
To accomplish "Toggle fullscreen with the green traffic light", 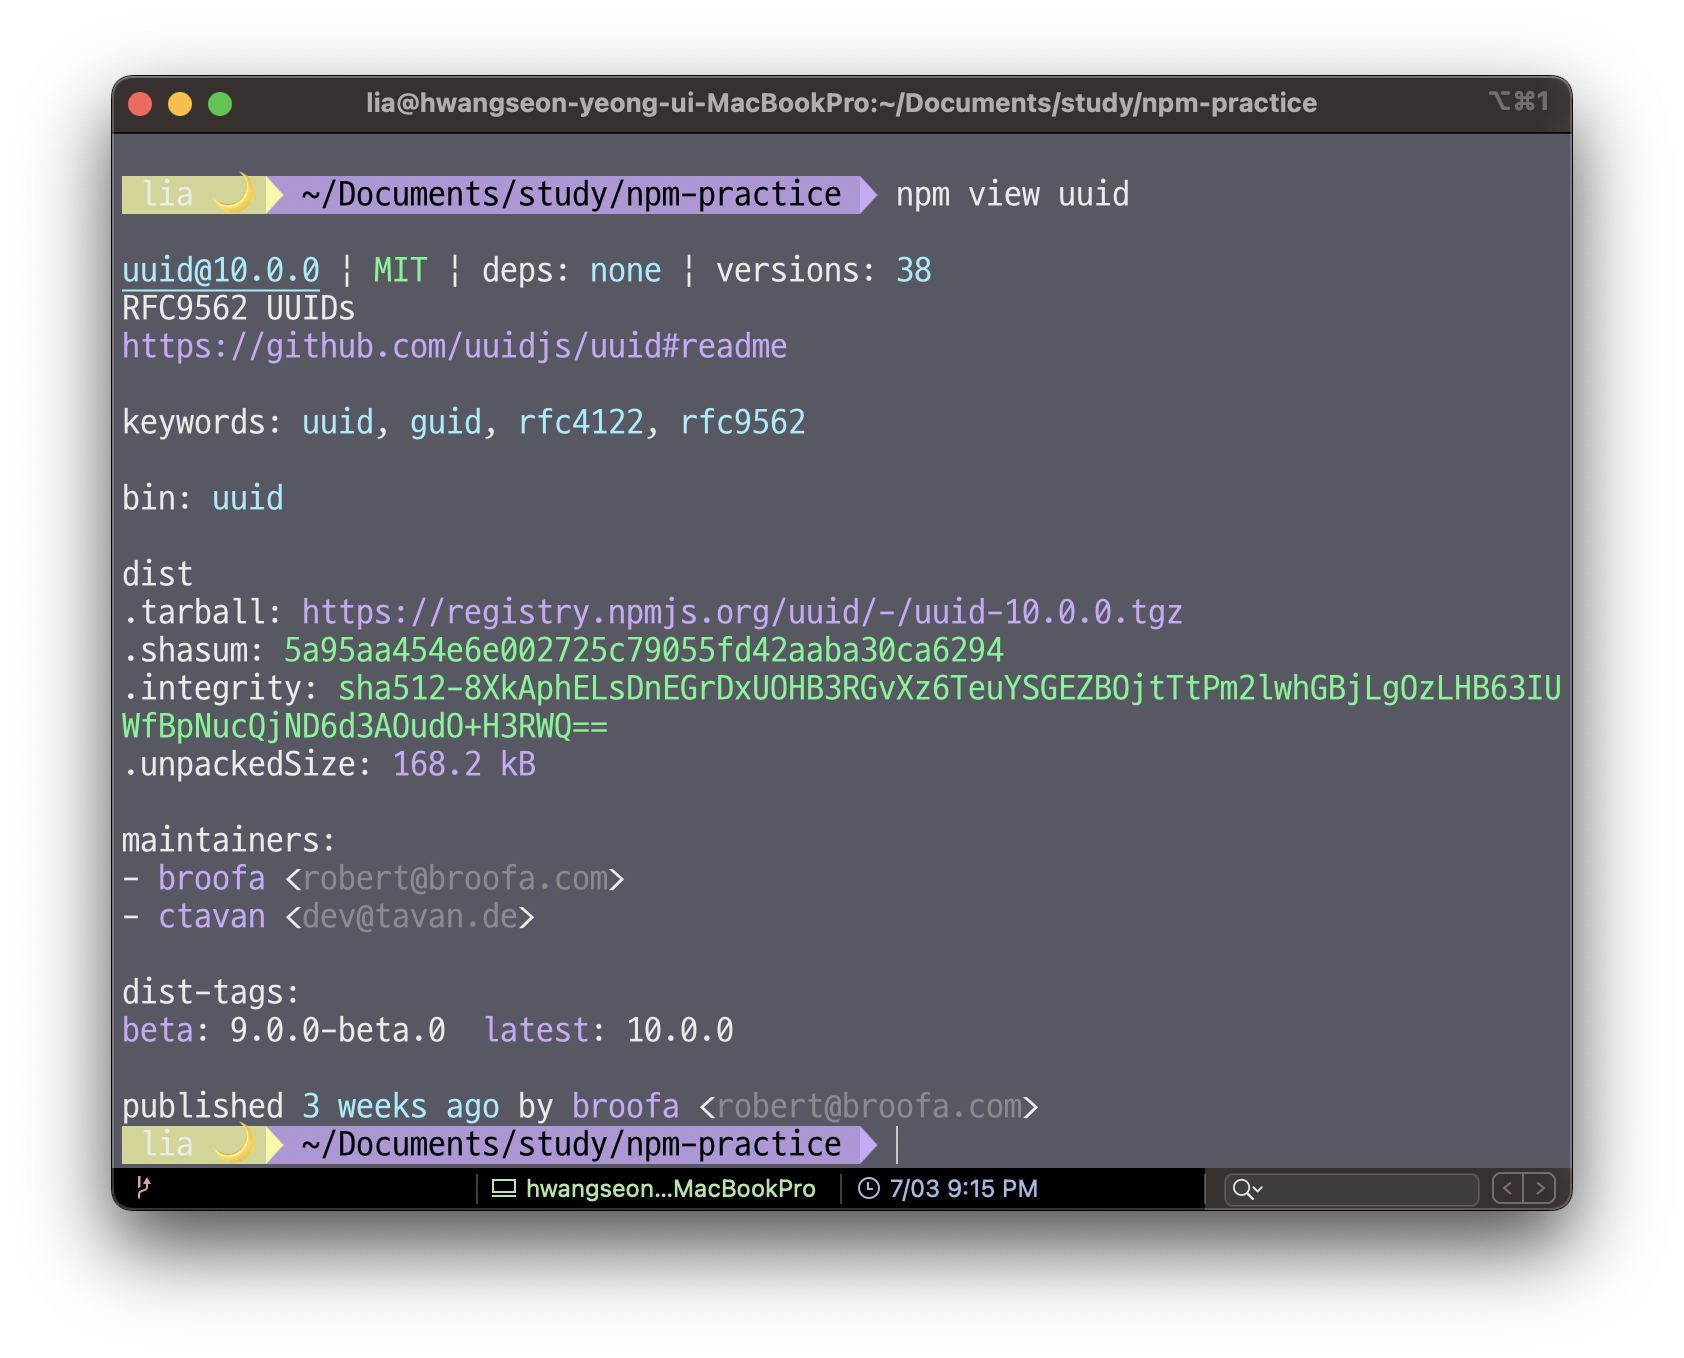I will pyautogui.click(x=219, y=102).
